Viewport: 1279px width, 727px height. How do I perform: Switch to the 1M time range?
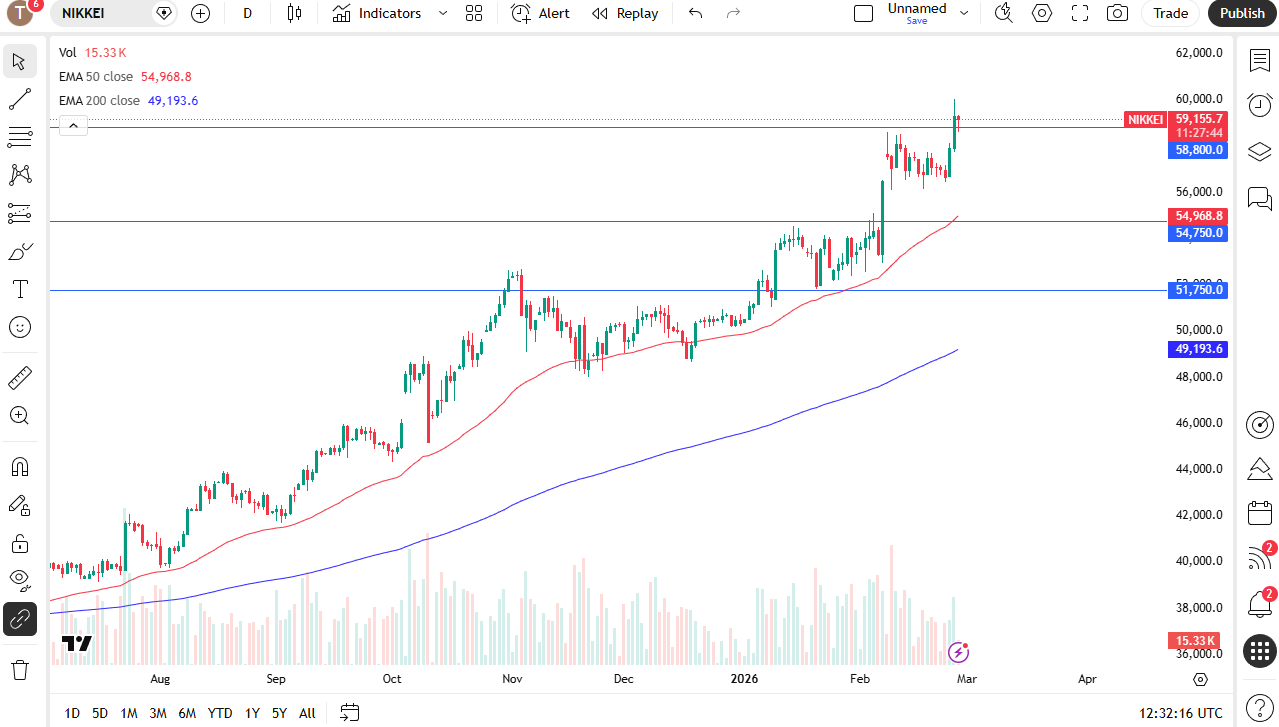tap(129, 713)
